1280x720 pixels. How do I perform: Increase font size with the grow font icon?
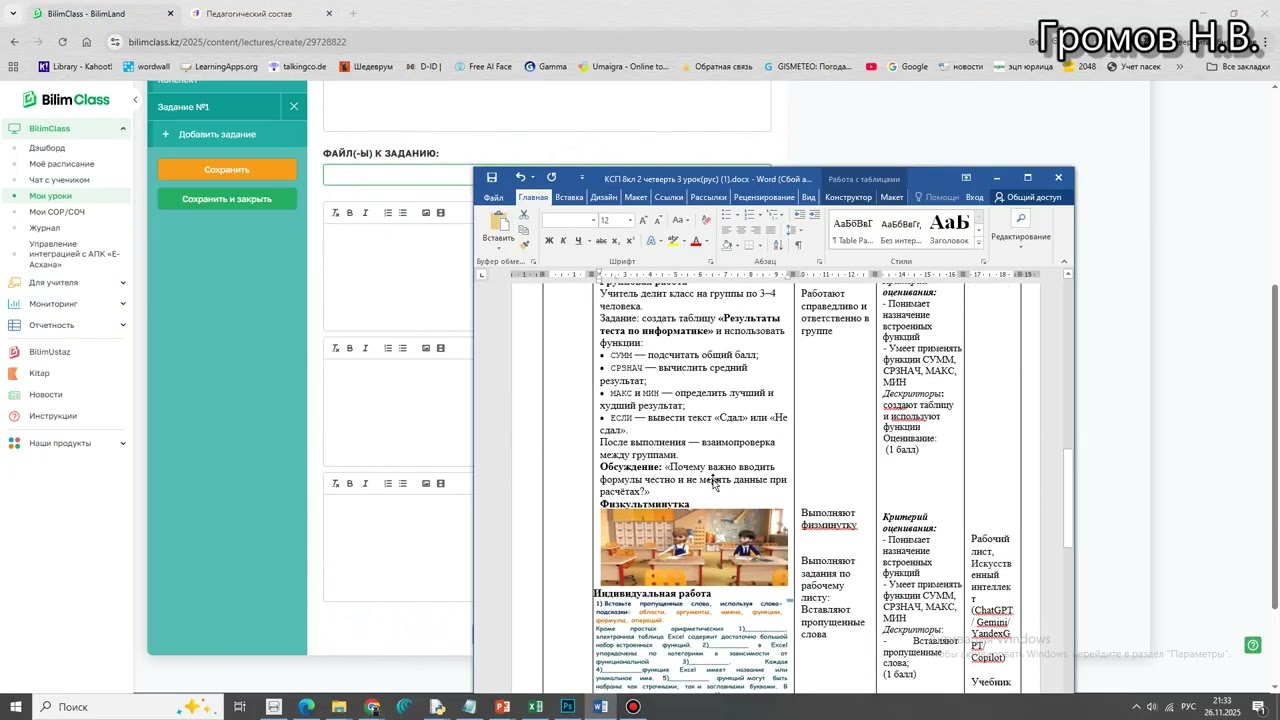tap(643, 220)
